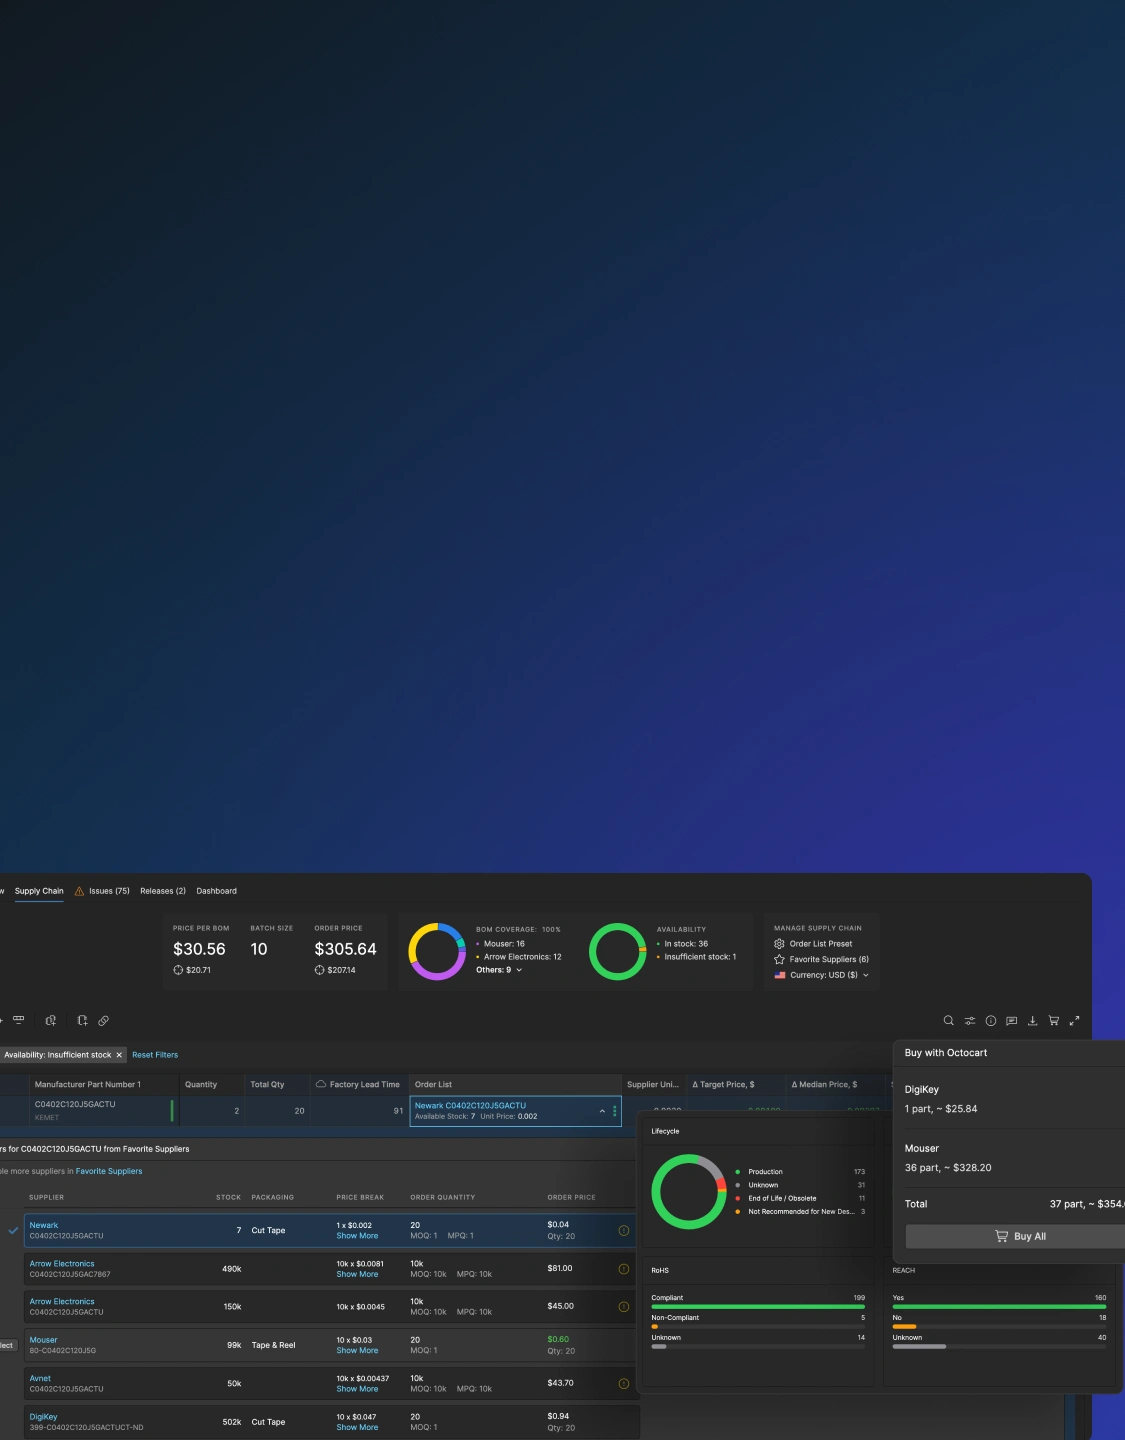Screen dimensions: 1125x1440
Task: Click the info circle toolbar icon
Action: click(x=990, y=1021)
